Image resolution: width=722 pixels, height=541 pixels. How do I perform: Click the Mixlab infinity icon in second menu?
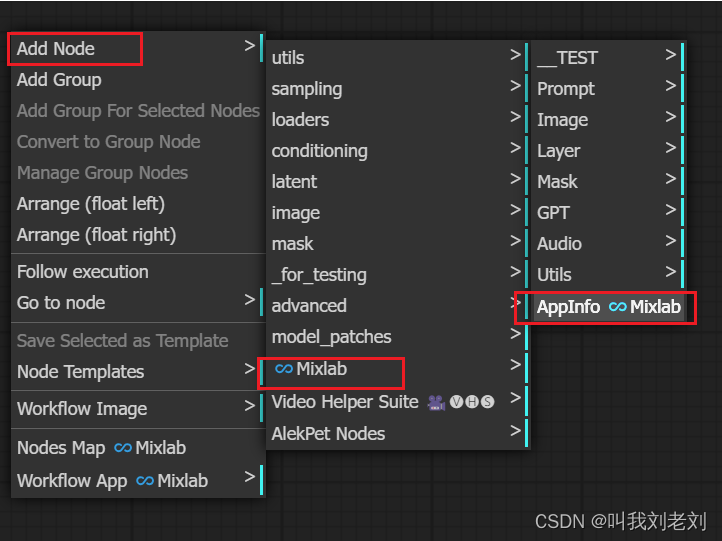tap(284, 369)
